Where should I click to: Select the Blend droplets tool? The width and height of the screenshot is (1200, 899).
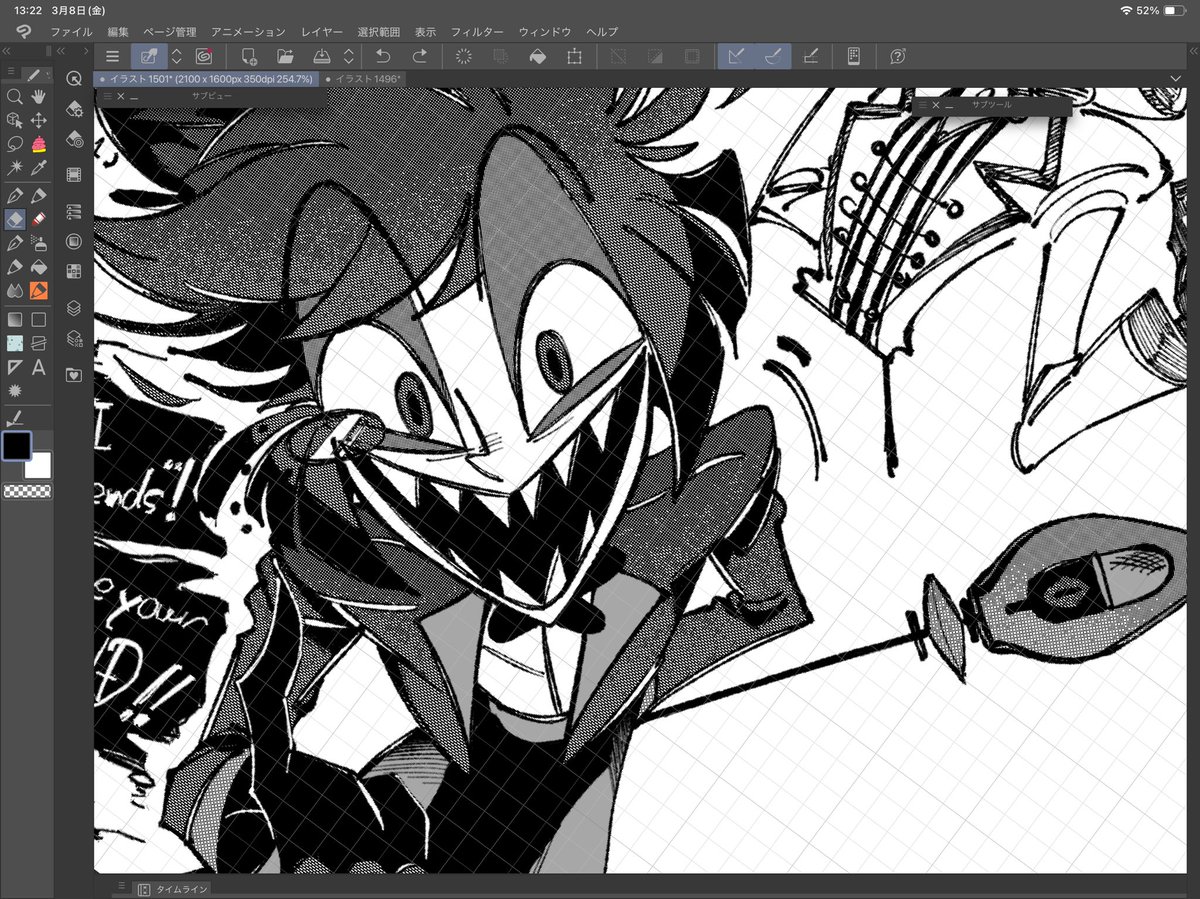click(15, 290)
